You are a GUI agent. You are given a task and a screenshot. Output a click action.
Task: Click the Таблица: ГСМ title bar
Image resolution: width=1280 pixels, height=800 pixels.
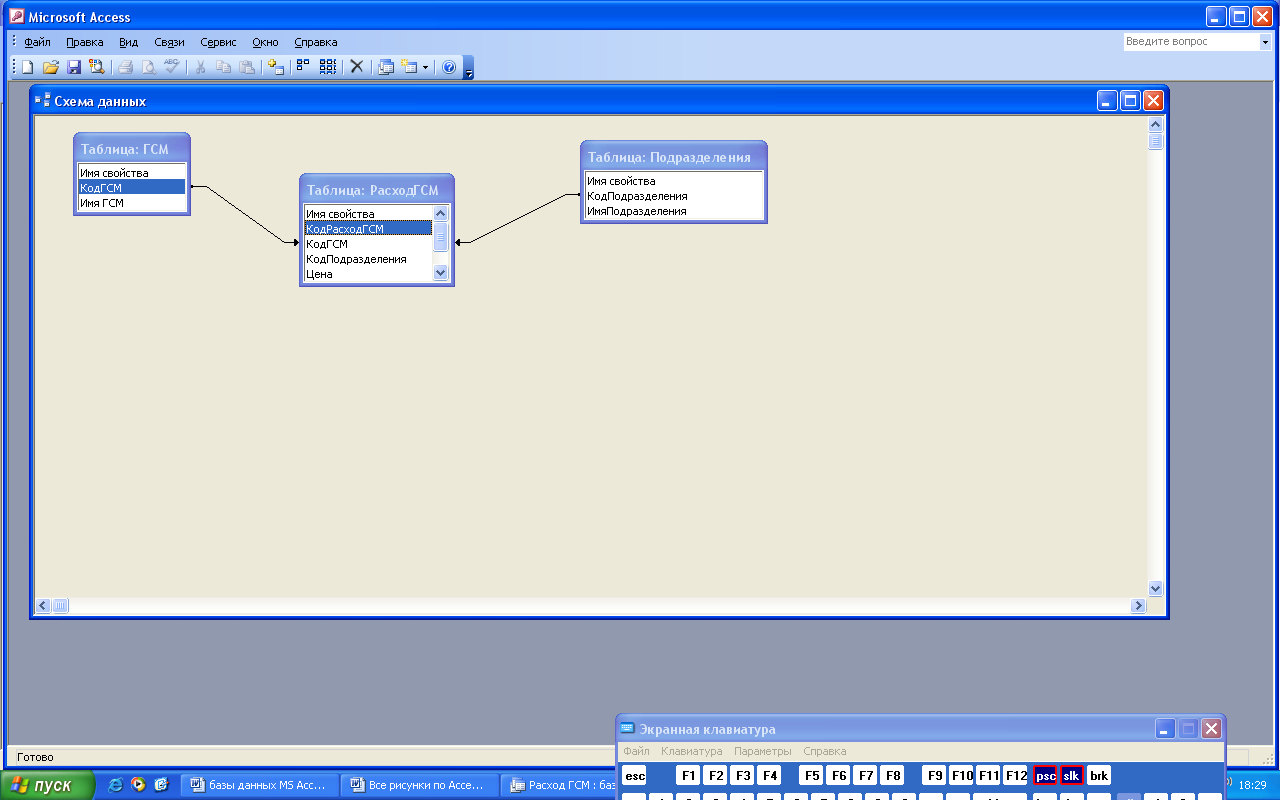pos(132,149)
